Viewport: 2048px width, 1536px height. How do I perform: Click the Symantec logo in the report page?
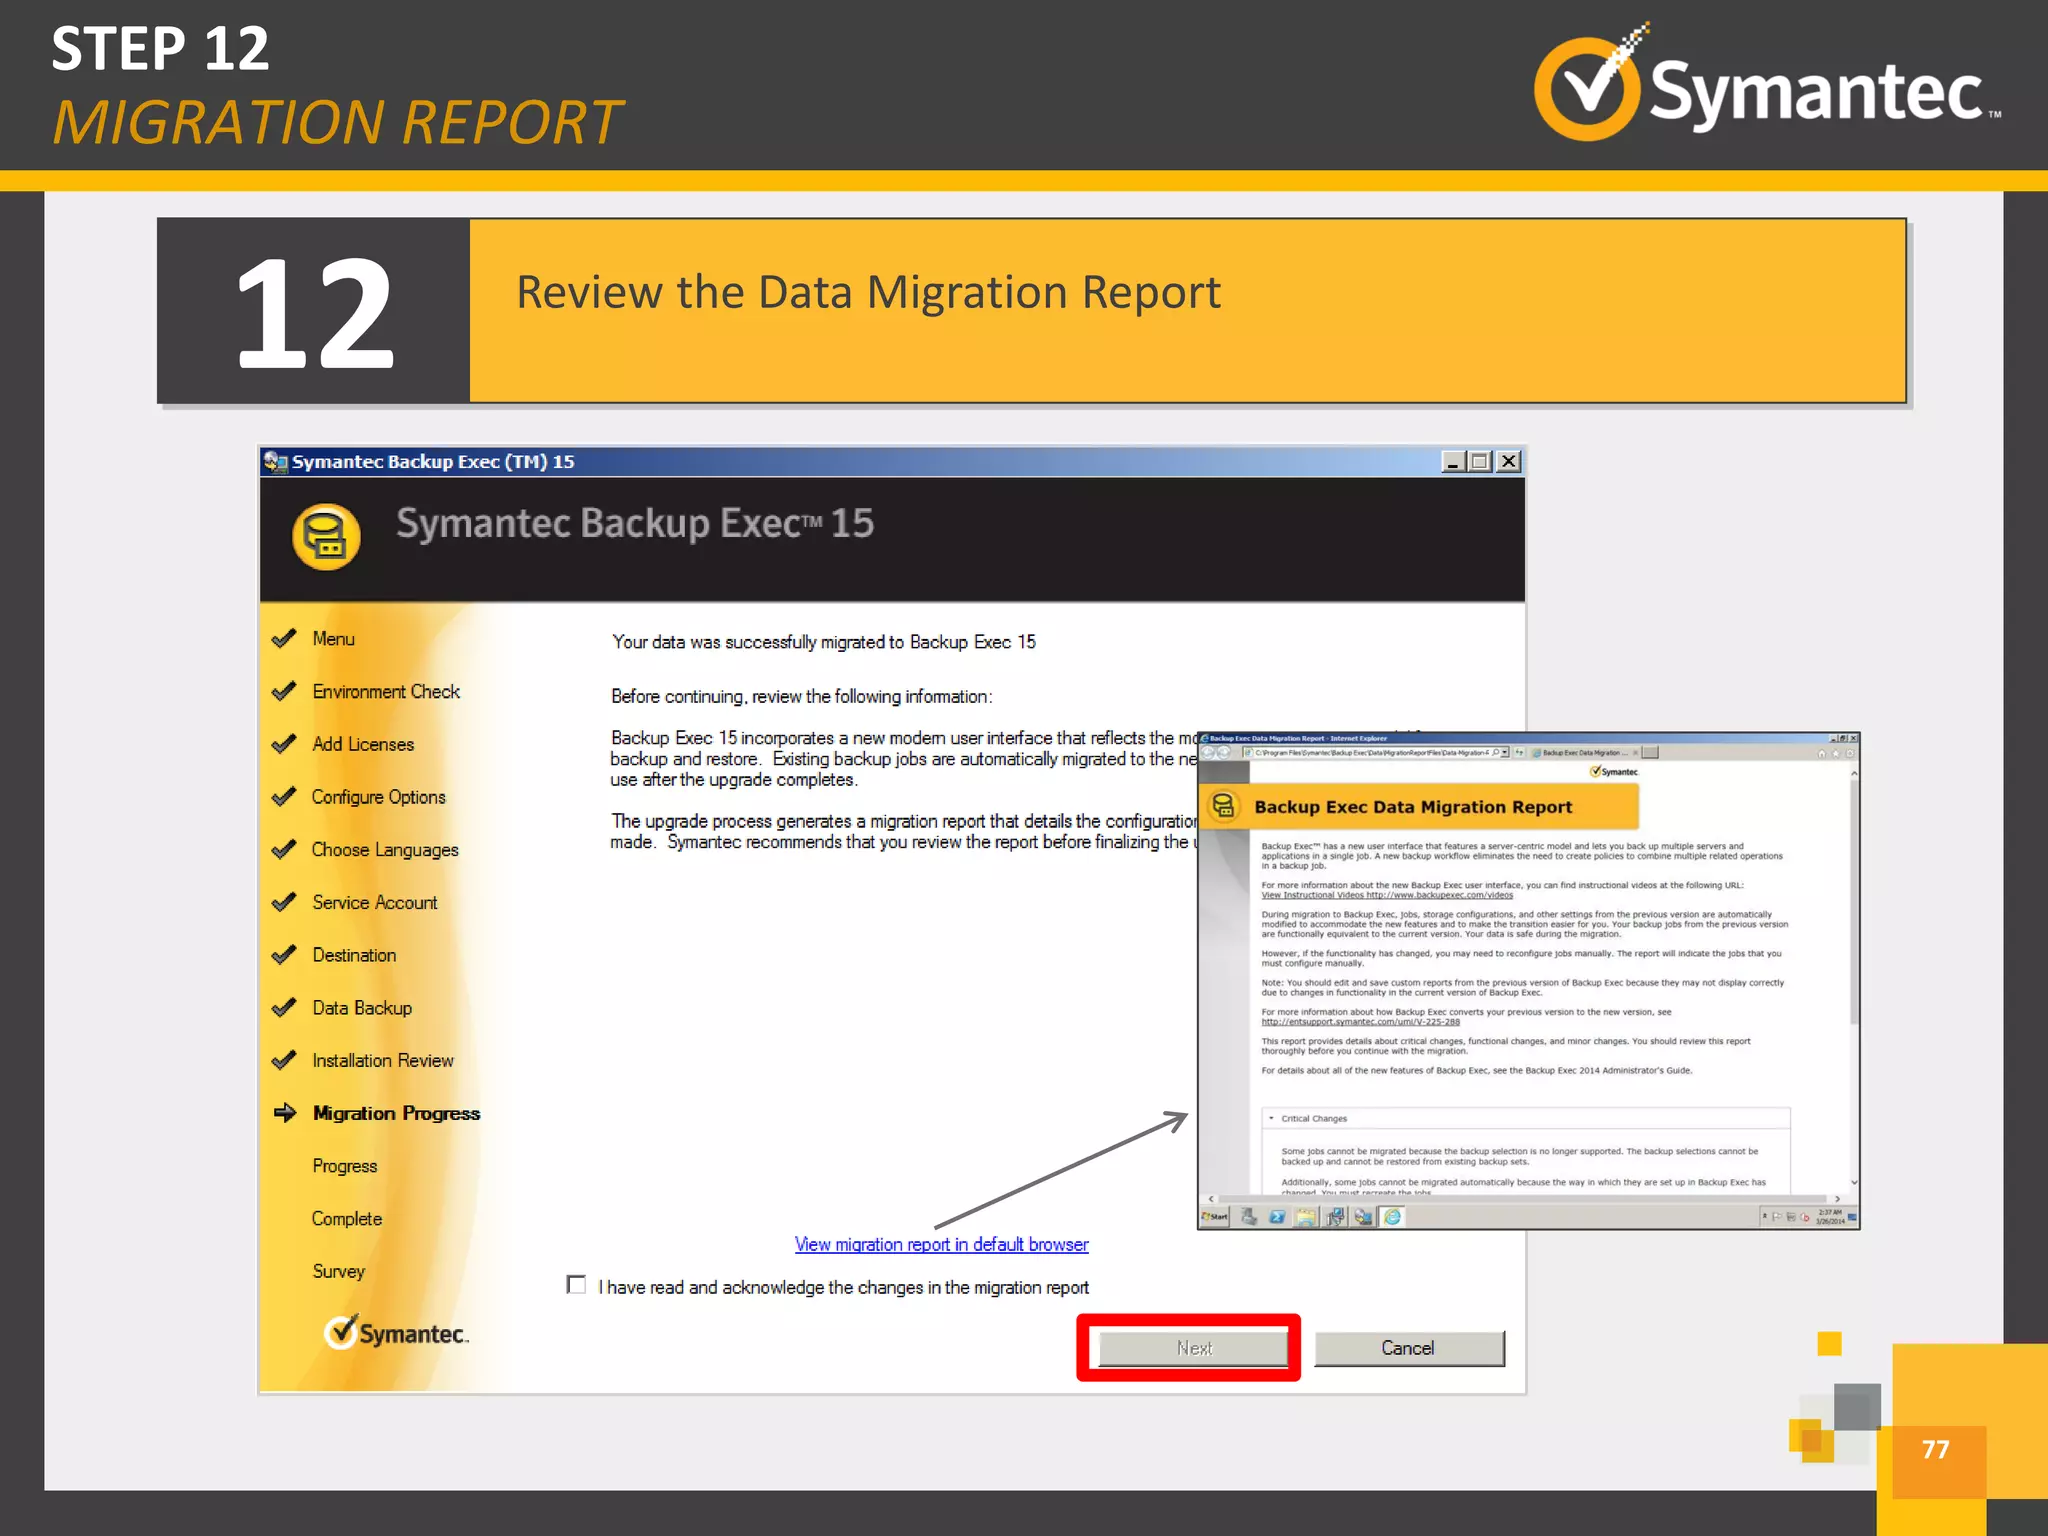(x=1614, y=771)
